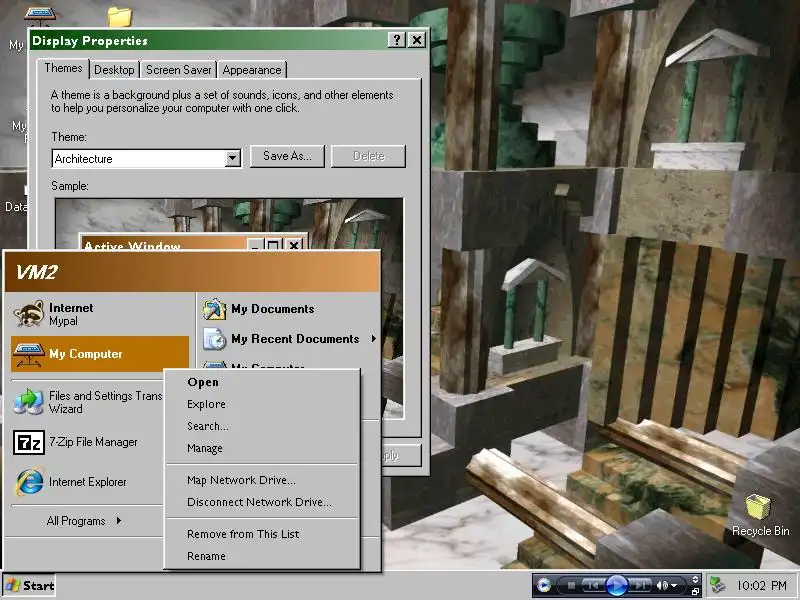Choose Explore from the context menu

pos(262,404)
